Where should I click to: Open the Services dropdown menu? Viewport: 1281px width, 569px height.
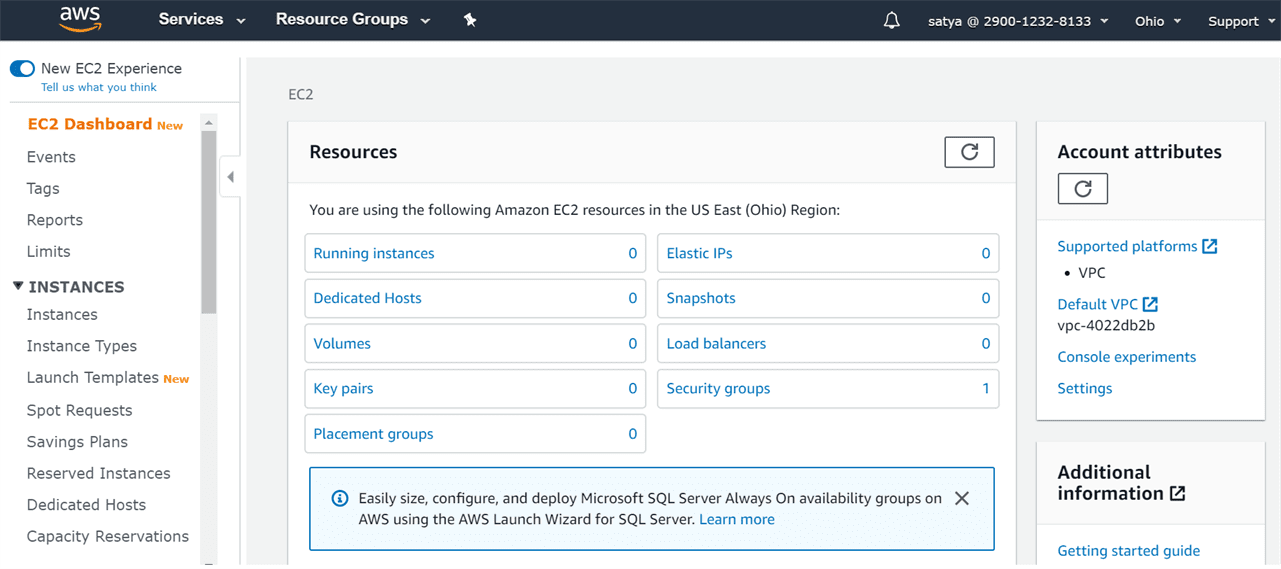(201, 20)
